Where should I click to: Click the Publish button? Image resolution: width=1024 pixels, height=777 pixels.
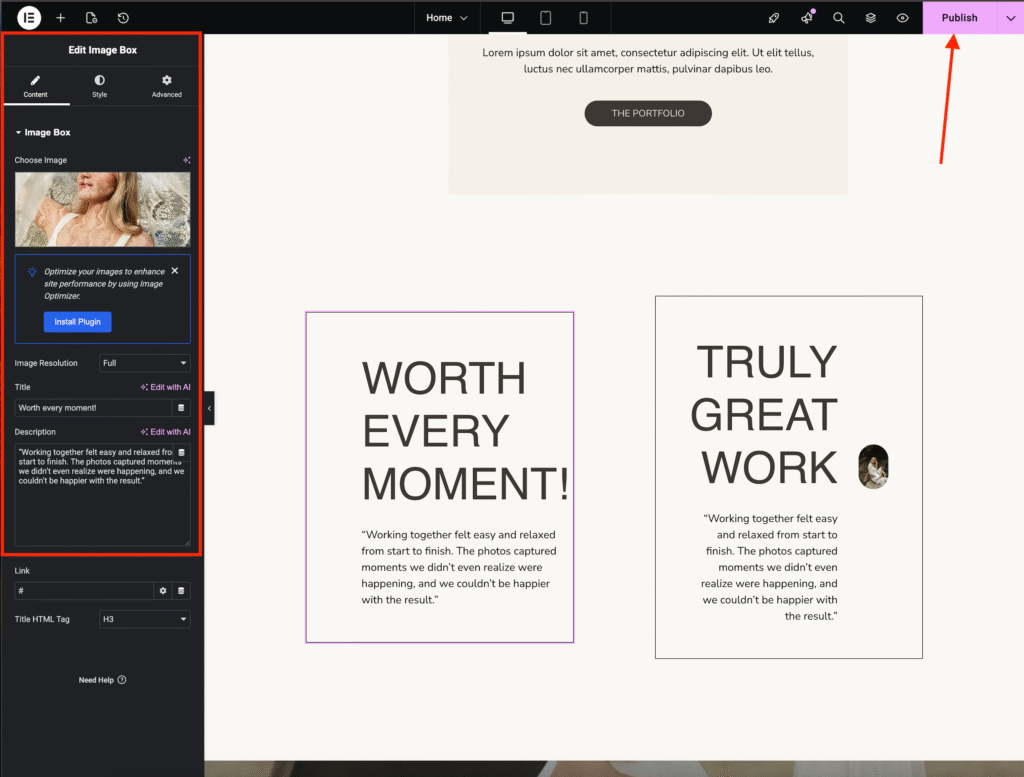(x=959, y=18)
